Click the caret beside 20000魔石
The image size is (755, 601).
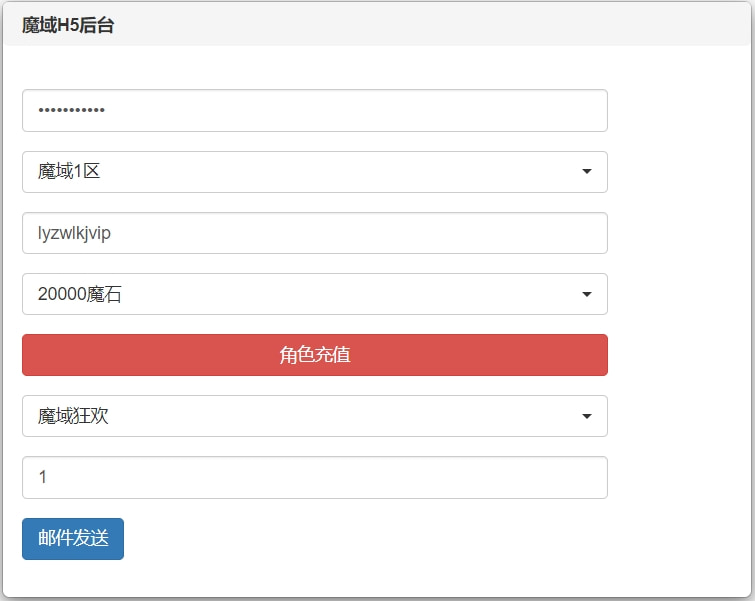(586, 294)
